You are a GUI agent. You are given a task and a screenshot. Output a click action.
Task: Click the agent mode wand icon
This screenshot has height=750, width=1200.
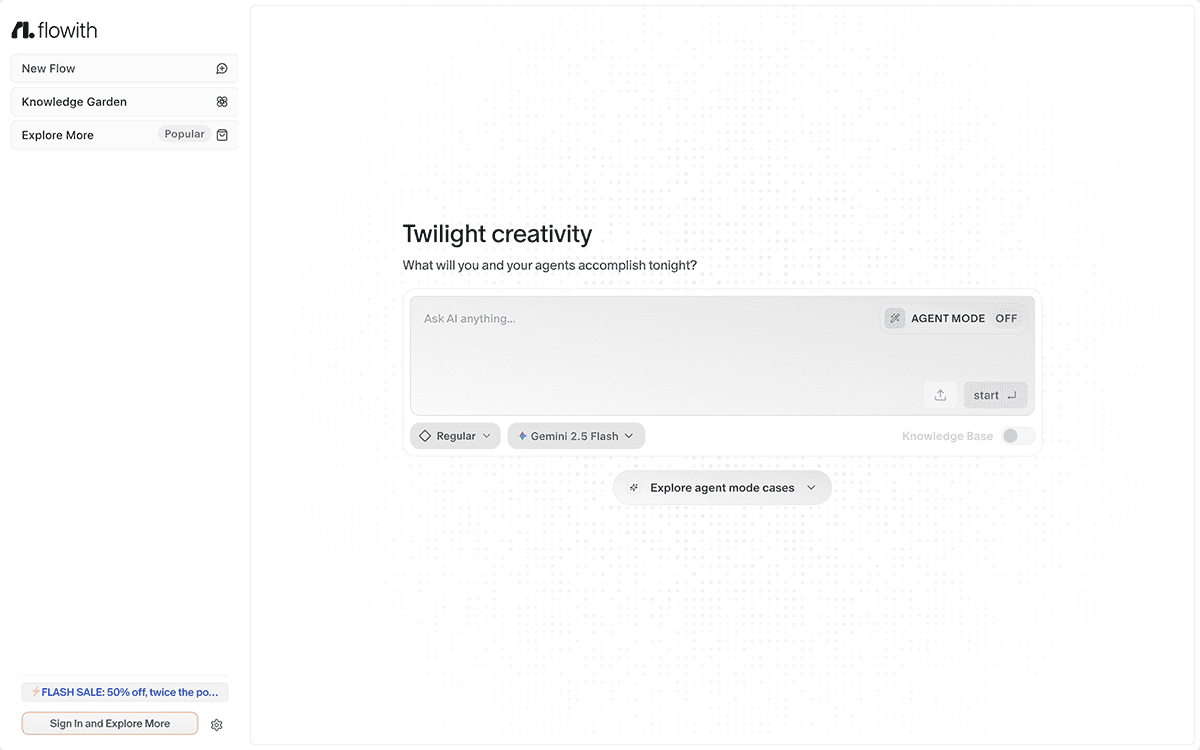coord(894,318)
